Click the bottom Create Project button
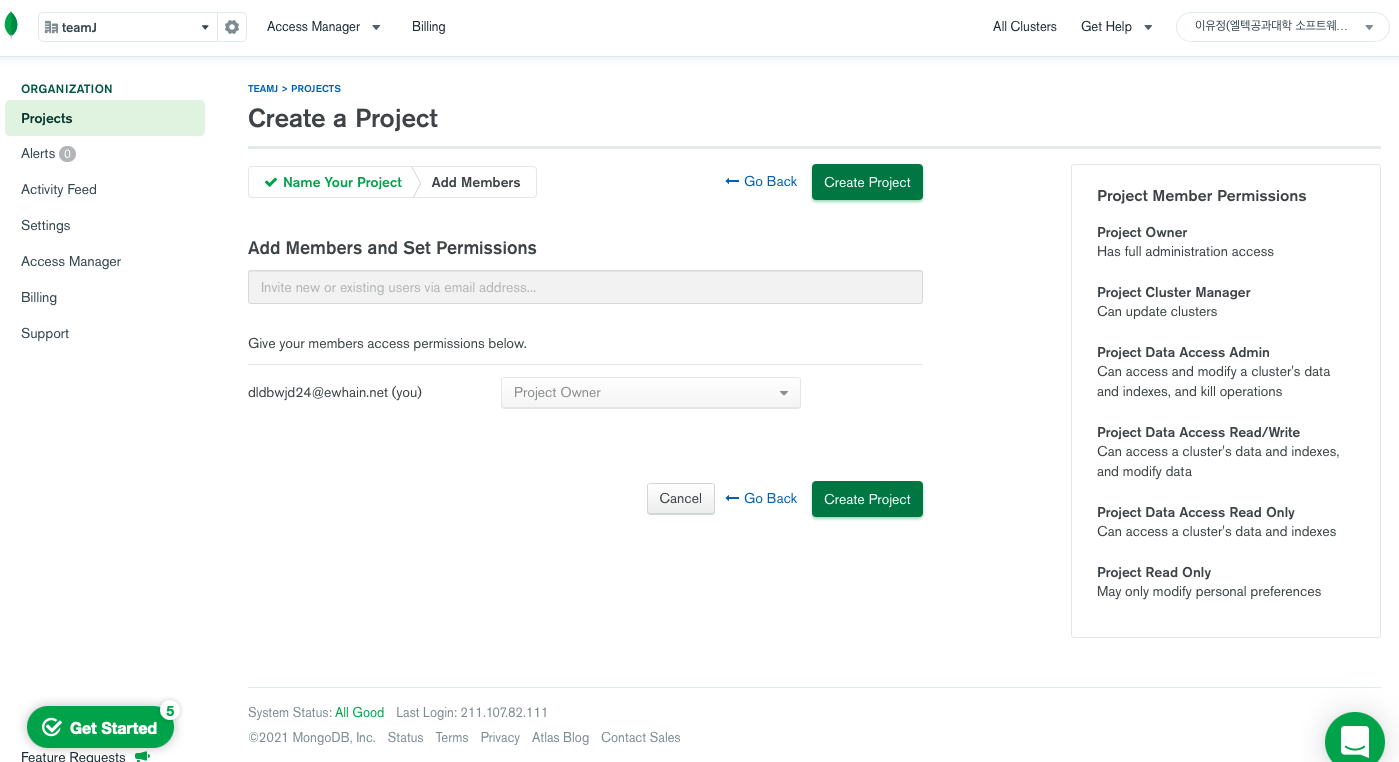1399x762 pixels. (x=867, y=499)
